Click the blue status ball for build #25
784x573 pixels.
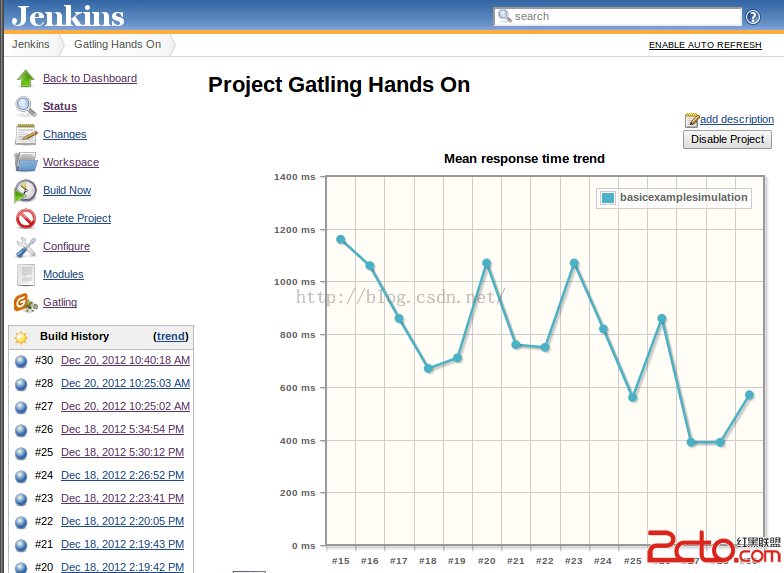point(21,453)
